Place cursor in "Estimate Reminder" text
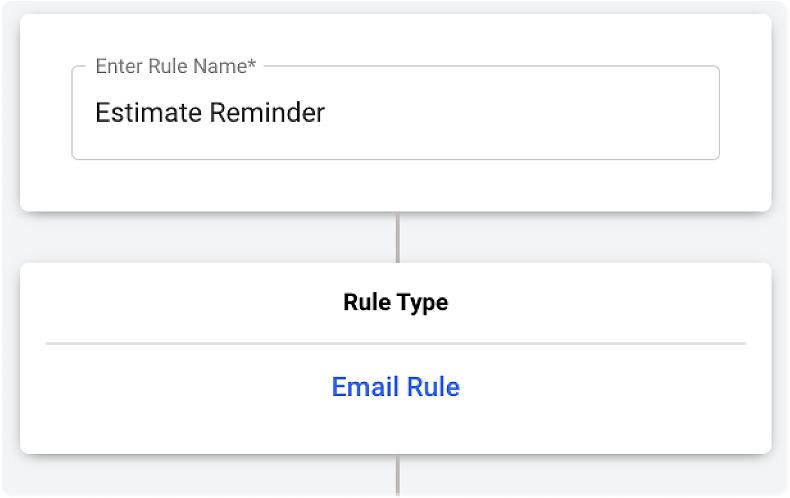This screenshot has height=498, width=790. tap(210, 113)
